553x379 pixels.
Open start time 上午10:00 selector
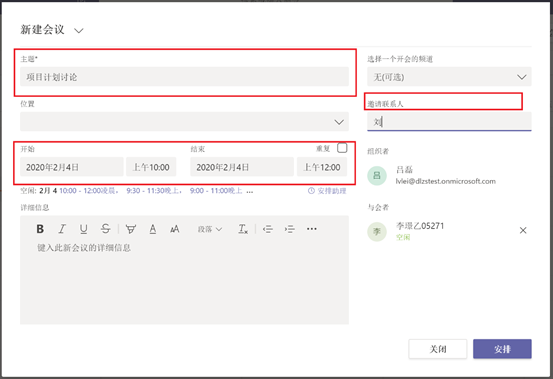pyautogui.click(x=151, y=167)
